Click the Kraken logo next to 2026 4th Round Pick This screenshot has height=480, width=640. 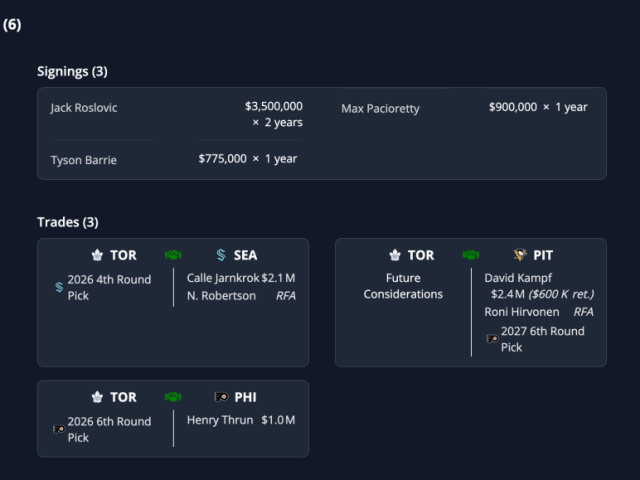tap(59, 287)
